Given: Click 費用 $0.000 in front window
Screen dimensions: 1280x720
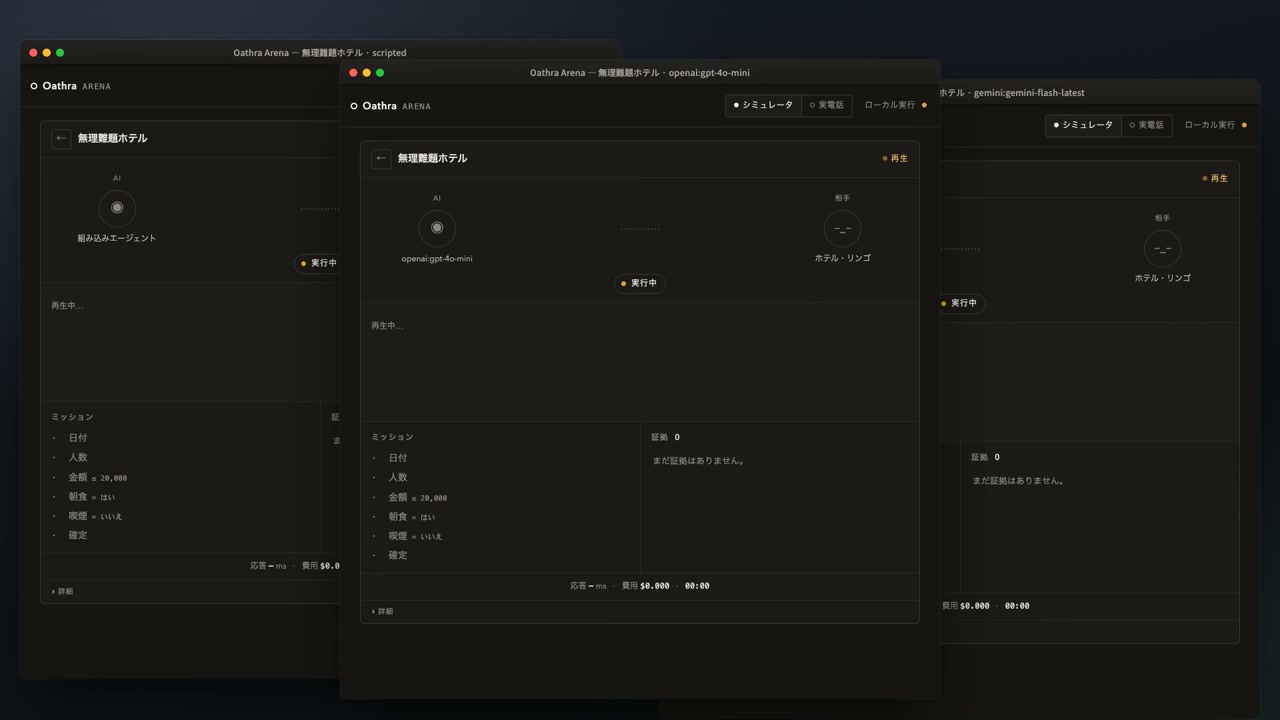Looking at the screenshot, I should 646,586.
